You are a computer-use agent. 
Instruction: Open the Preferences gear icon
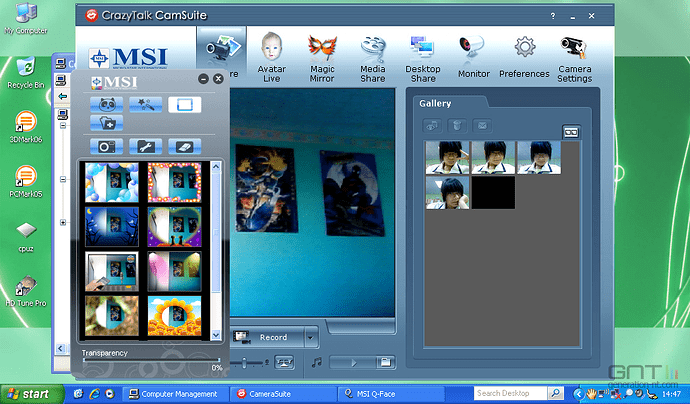coord(524,56)
